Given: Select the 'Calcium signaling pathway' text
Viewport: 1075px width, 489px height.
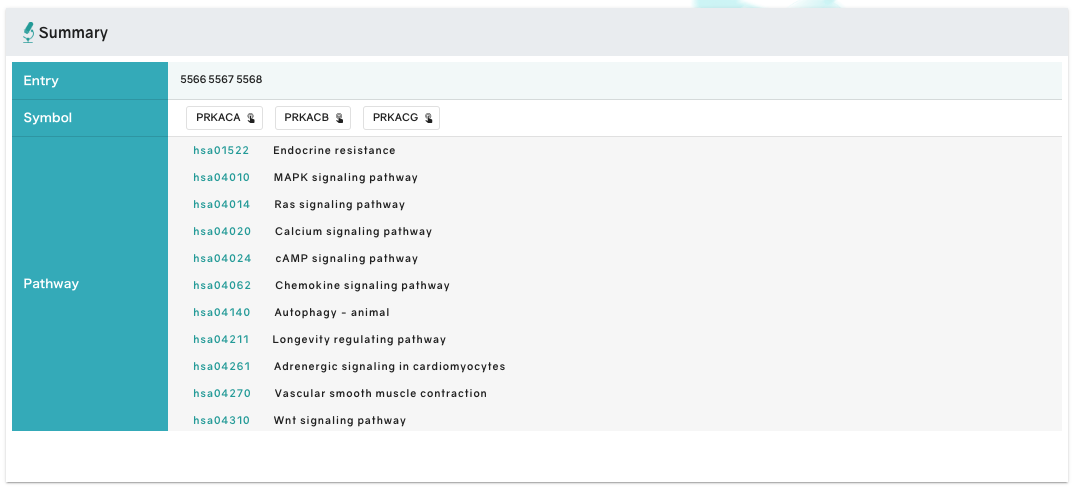Looking at the screenshot, I should (354, 232).
